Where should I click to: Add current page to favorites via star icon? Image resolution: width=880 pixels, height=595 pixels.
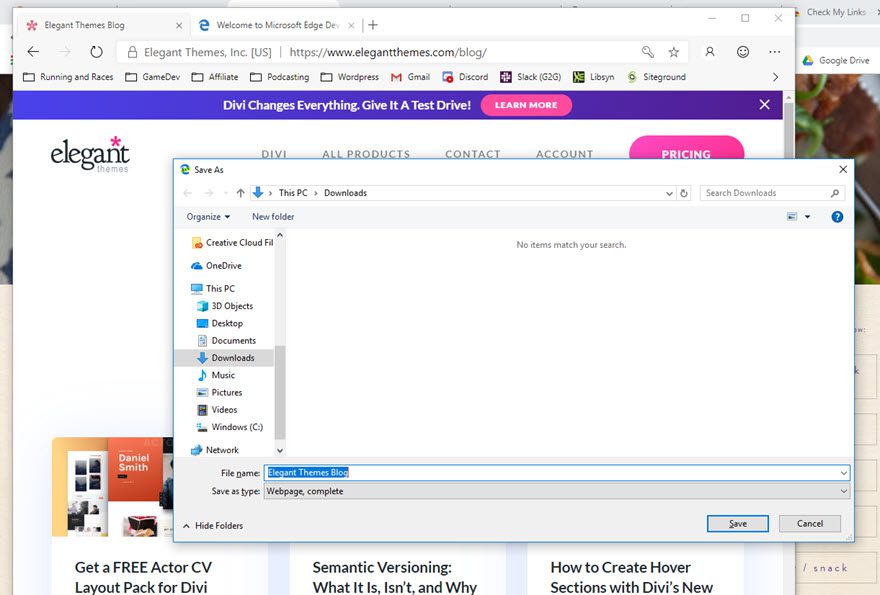[x=674, y=51]
